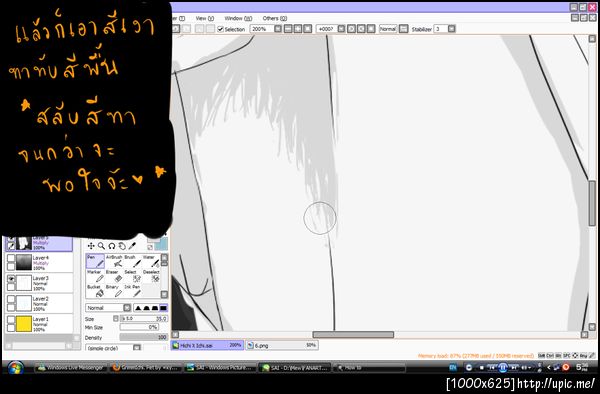This screenshot has width=600, height=394.
Task: Toggle the lower checkbox of Layer2
Action: [11, 307]
